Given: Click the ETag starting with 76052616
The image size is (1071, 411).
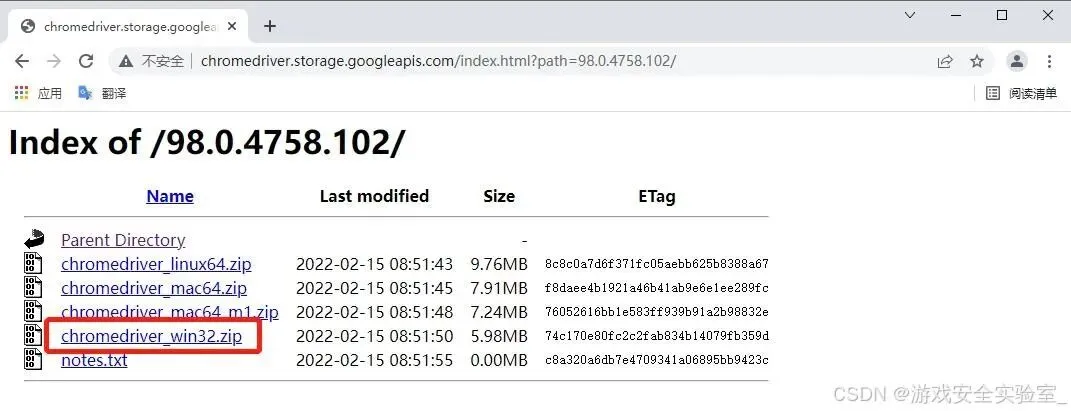Looking at the screenshot, I should click(657, 313).
